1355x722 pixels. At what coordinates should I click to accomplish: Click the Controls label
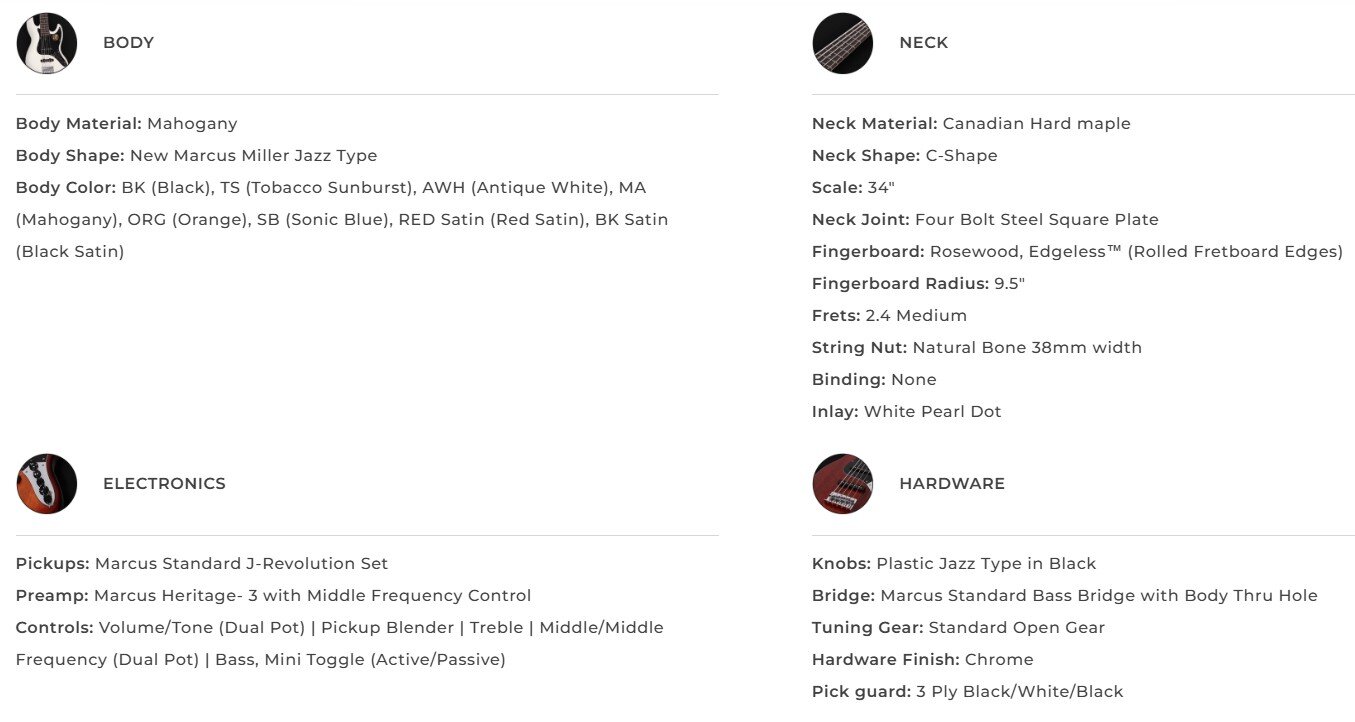(54, 628)
